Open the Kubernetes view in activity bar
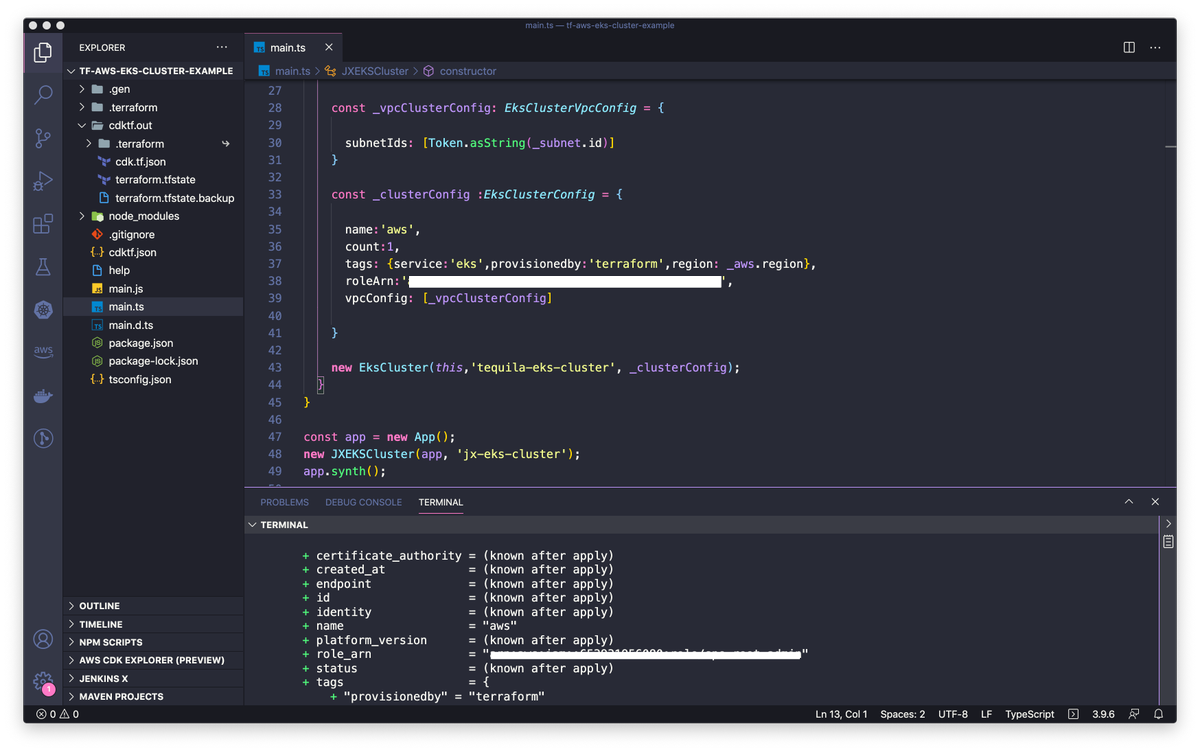 pos(43,310)
